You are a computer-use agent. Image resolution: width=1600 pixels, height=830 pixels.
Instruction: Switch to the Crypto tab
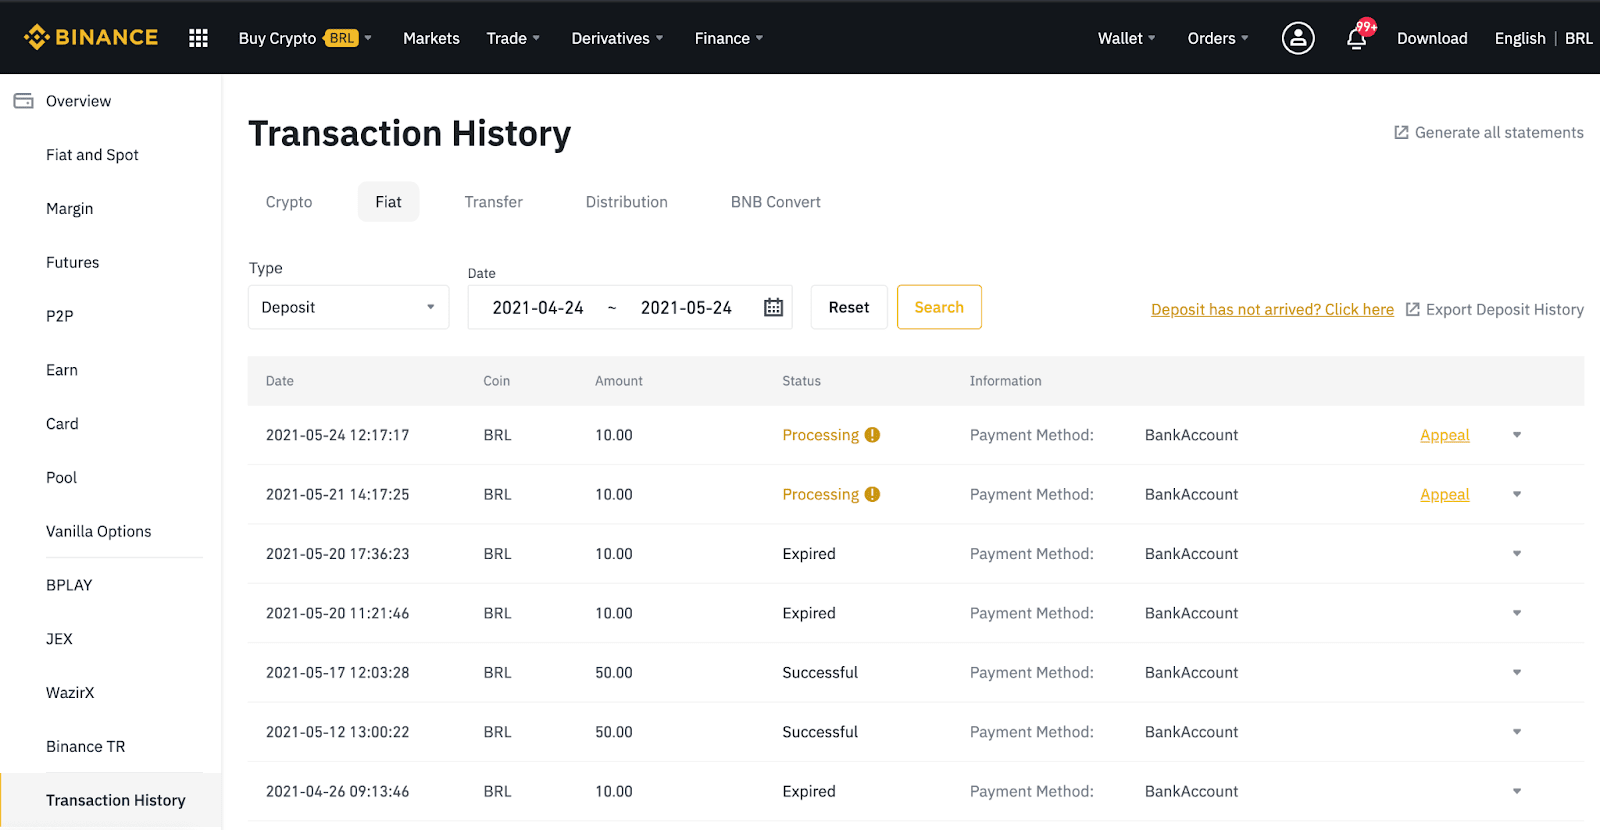tap(289, 202)
